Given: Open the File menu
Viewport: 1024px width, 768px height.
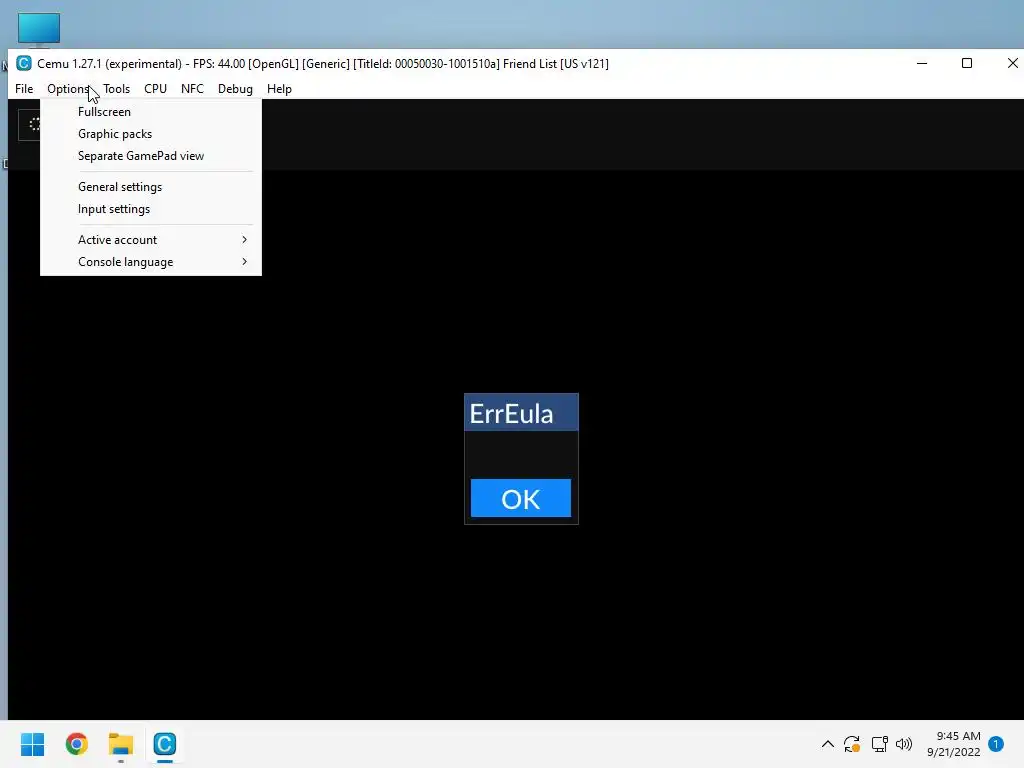Looking at the screenshot, I should tap(24, 89).
